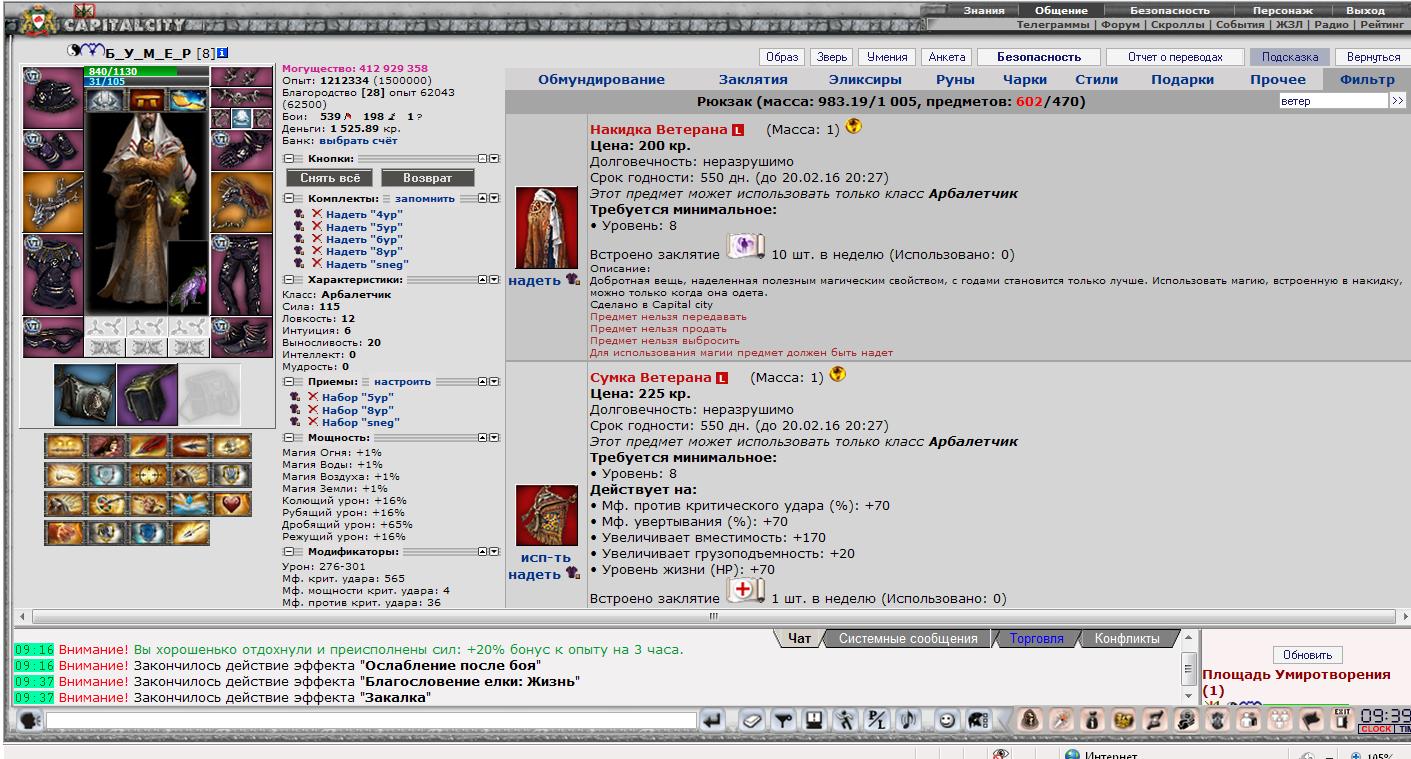
Task: Click the smiley emoticon icon in chat bar
Action: 946,720
